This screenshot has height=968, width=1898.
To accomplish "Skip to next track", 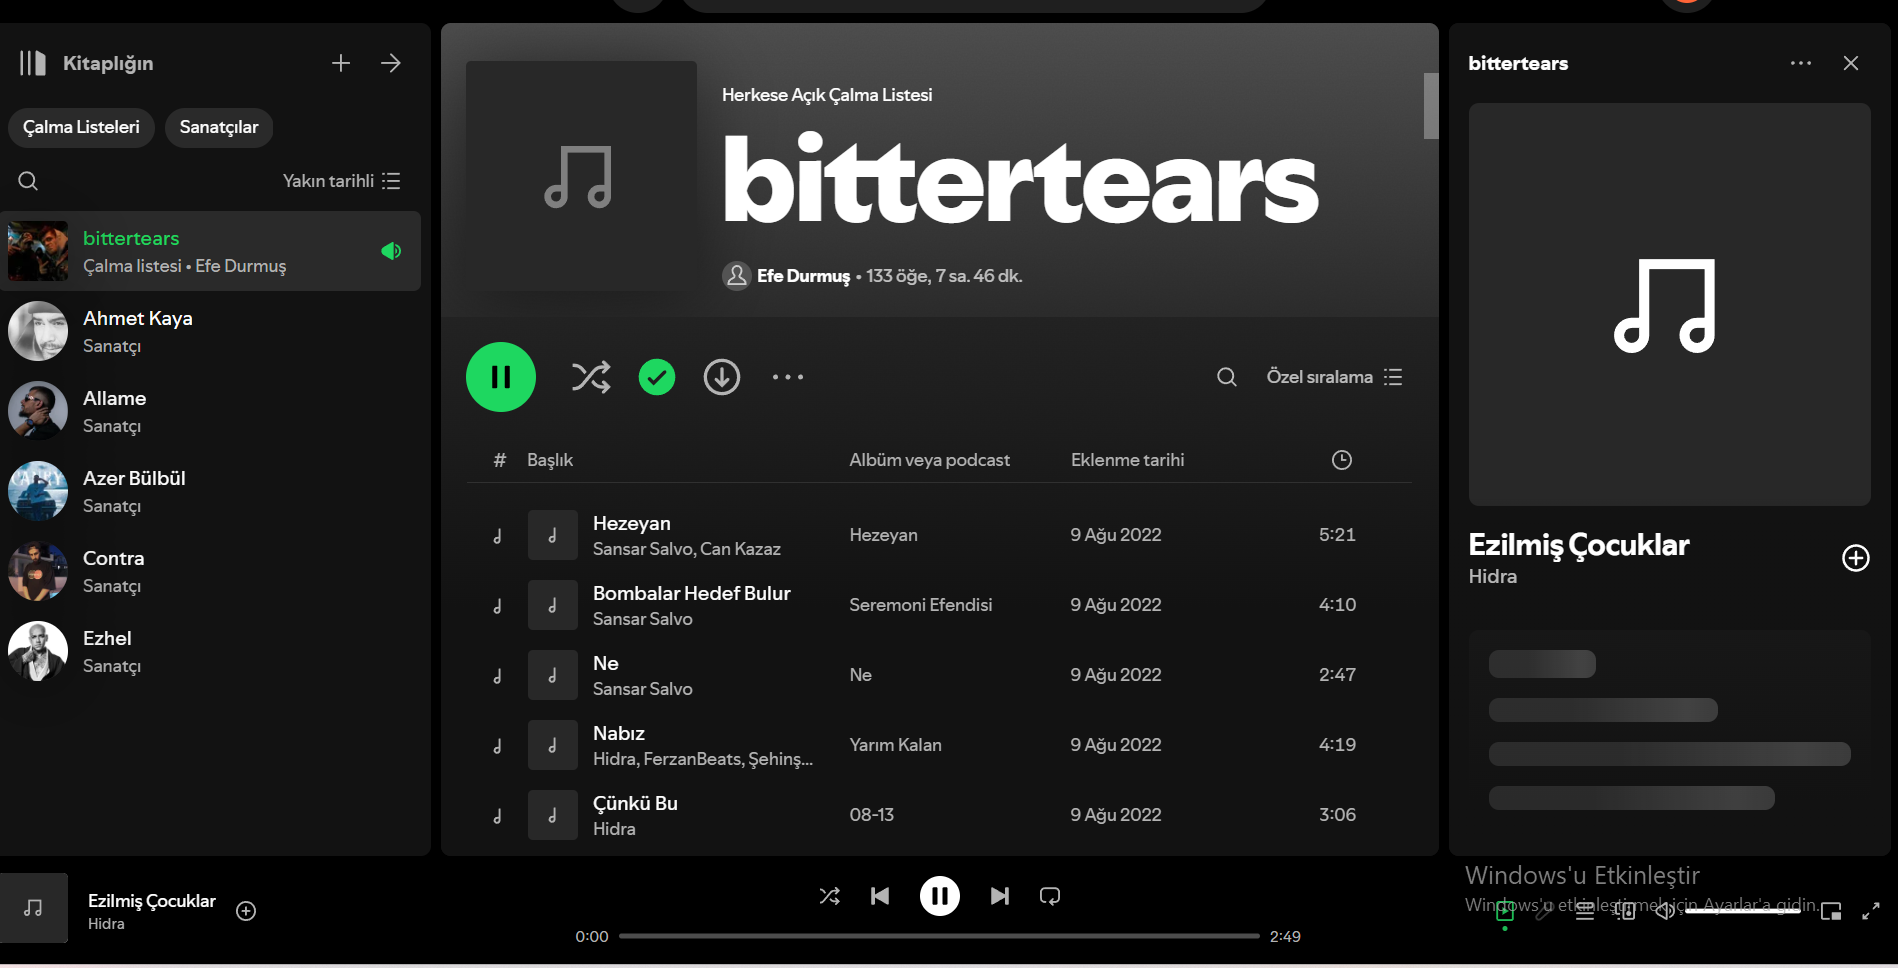I will click(1000, 896).
